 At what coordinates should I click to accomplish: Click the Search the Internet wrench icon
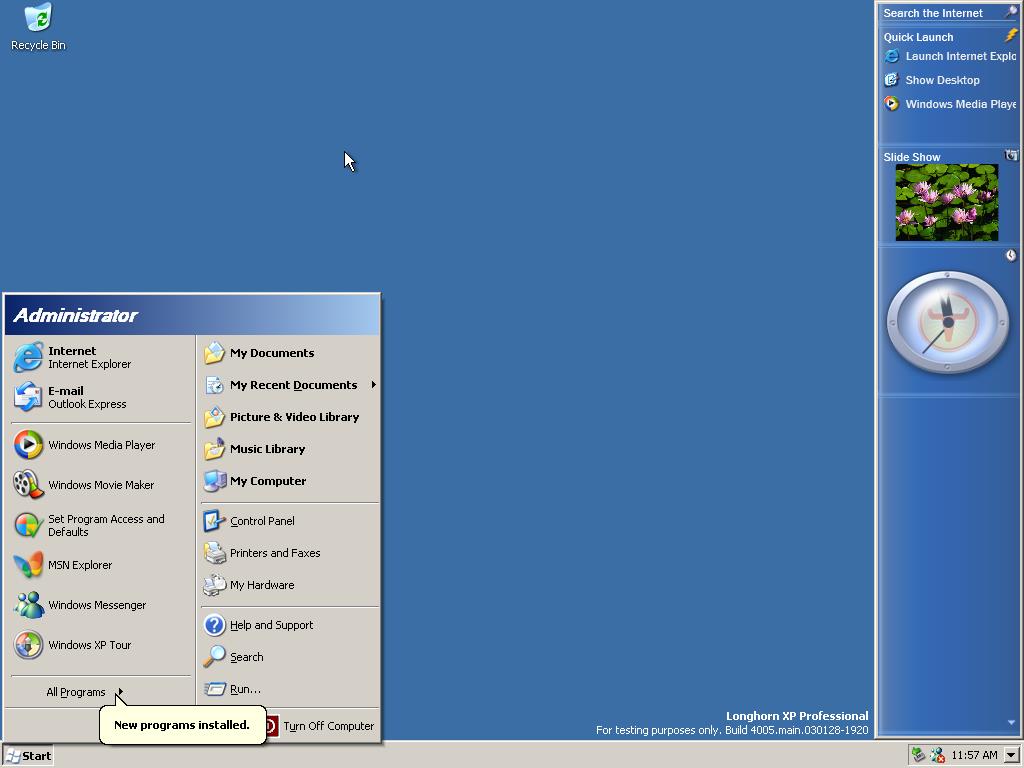tap(1011, 11)
